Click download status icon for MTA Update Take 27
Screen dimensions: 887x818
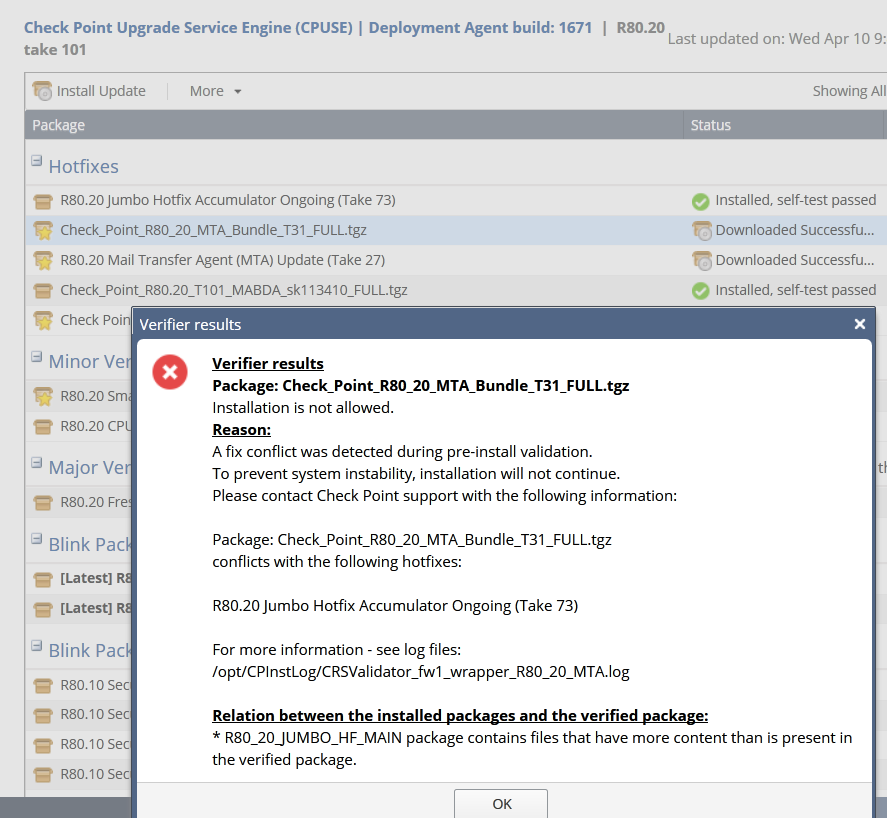(x=701, y=260)
